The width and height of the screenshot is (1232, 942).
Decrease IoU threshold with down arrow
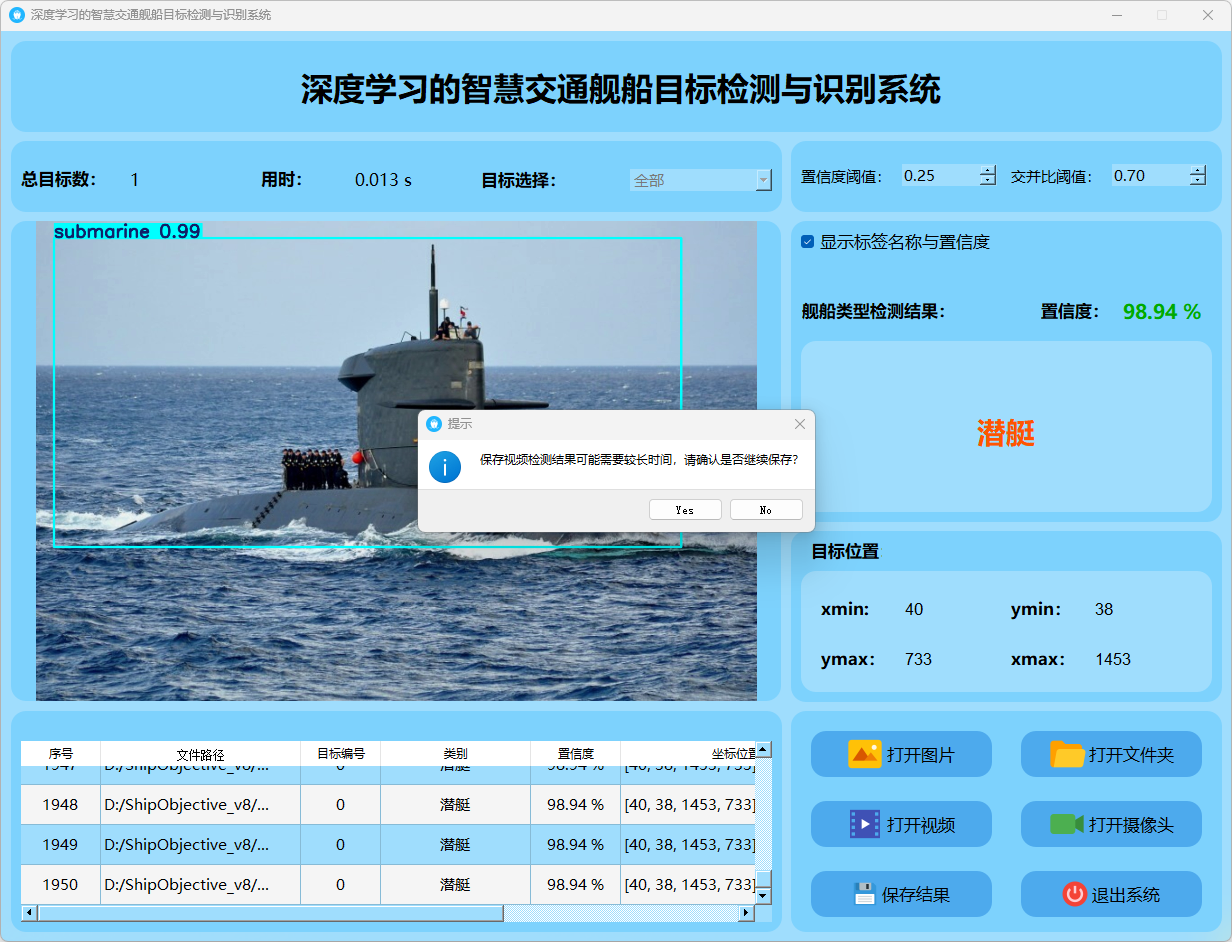click(x=1198, y=181)
